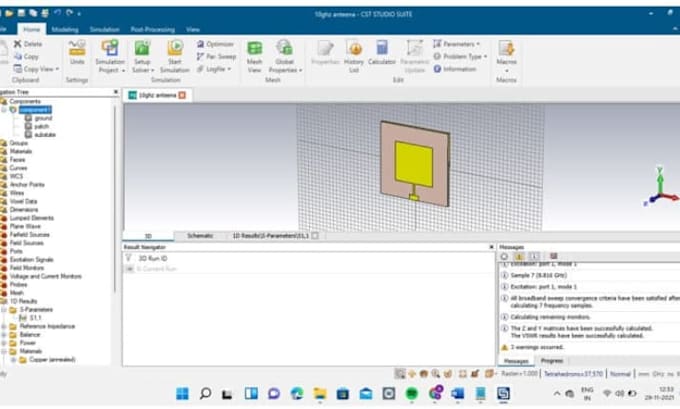Viewport: 680px width, 409px height.
Task: Select Farfield Sources in navigation tree
Action: [29, 235]
